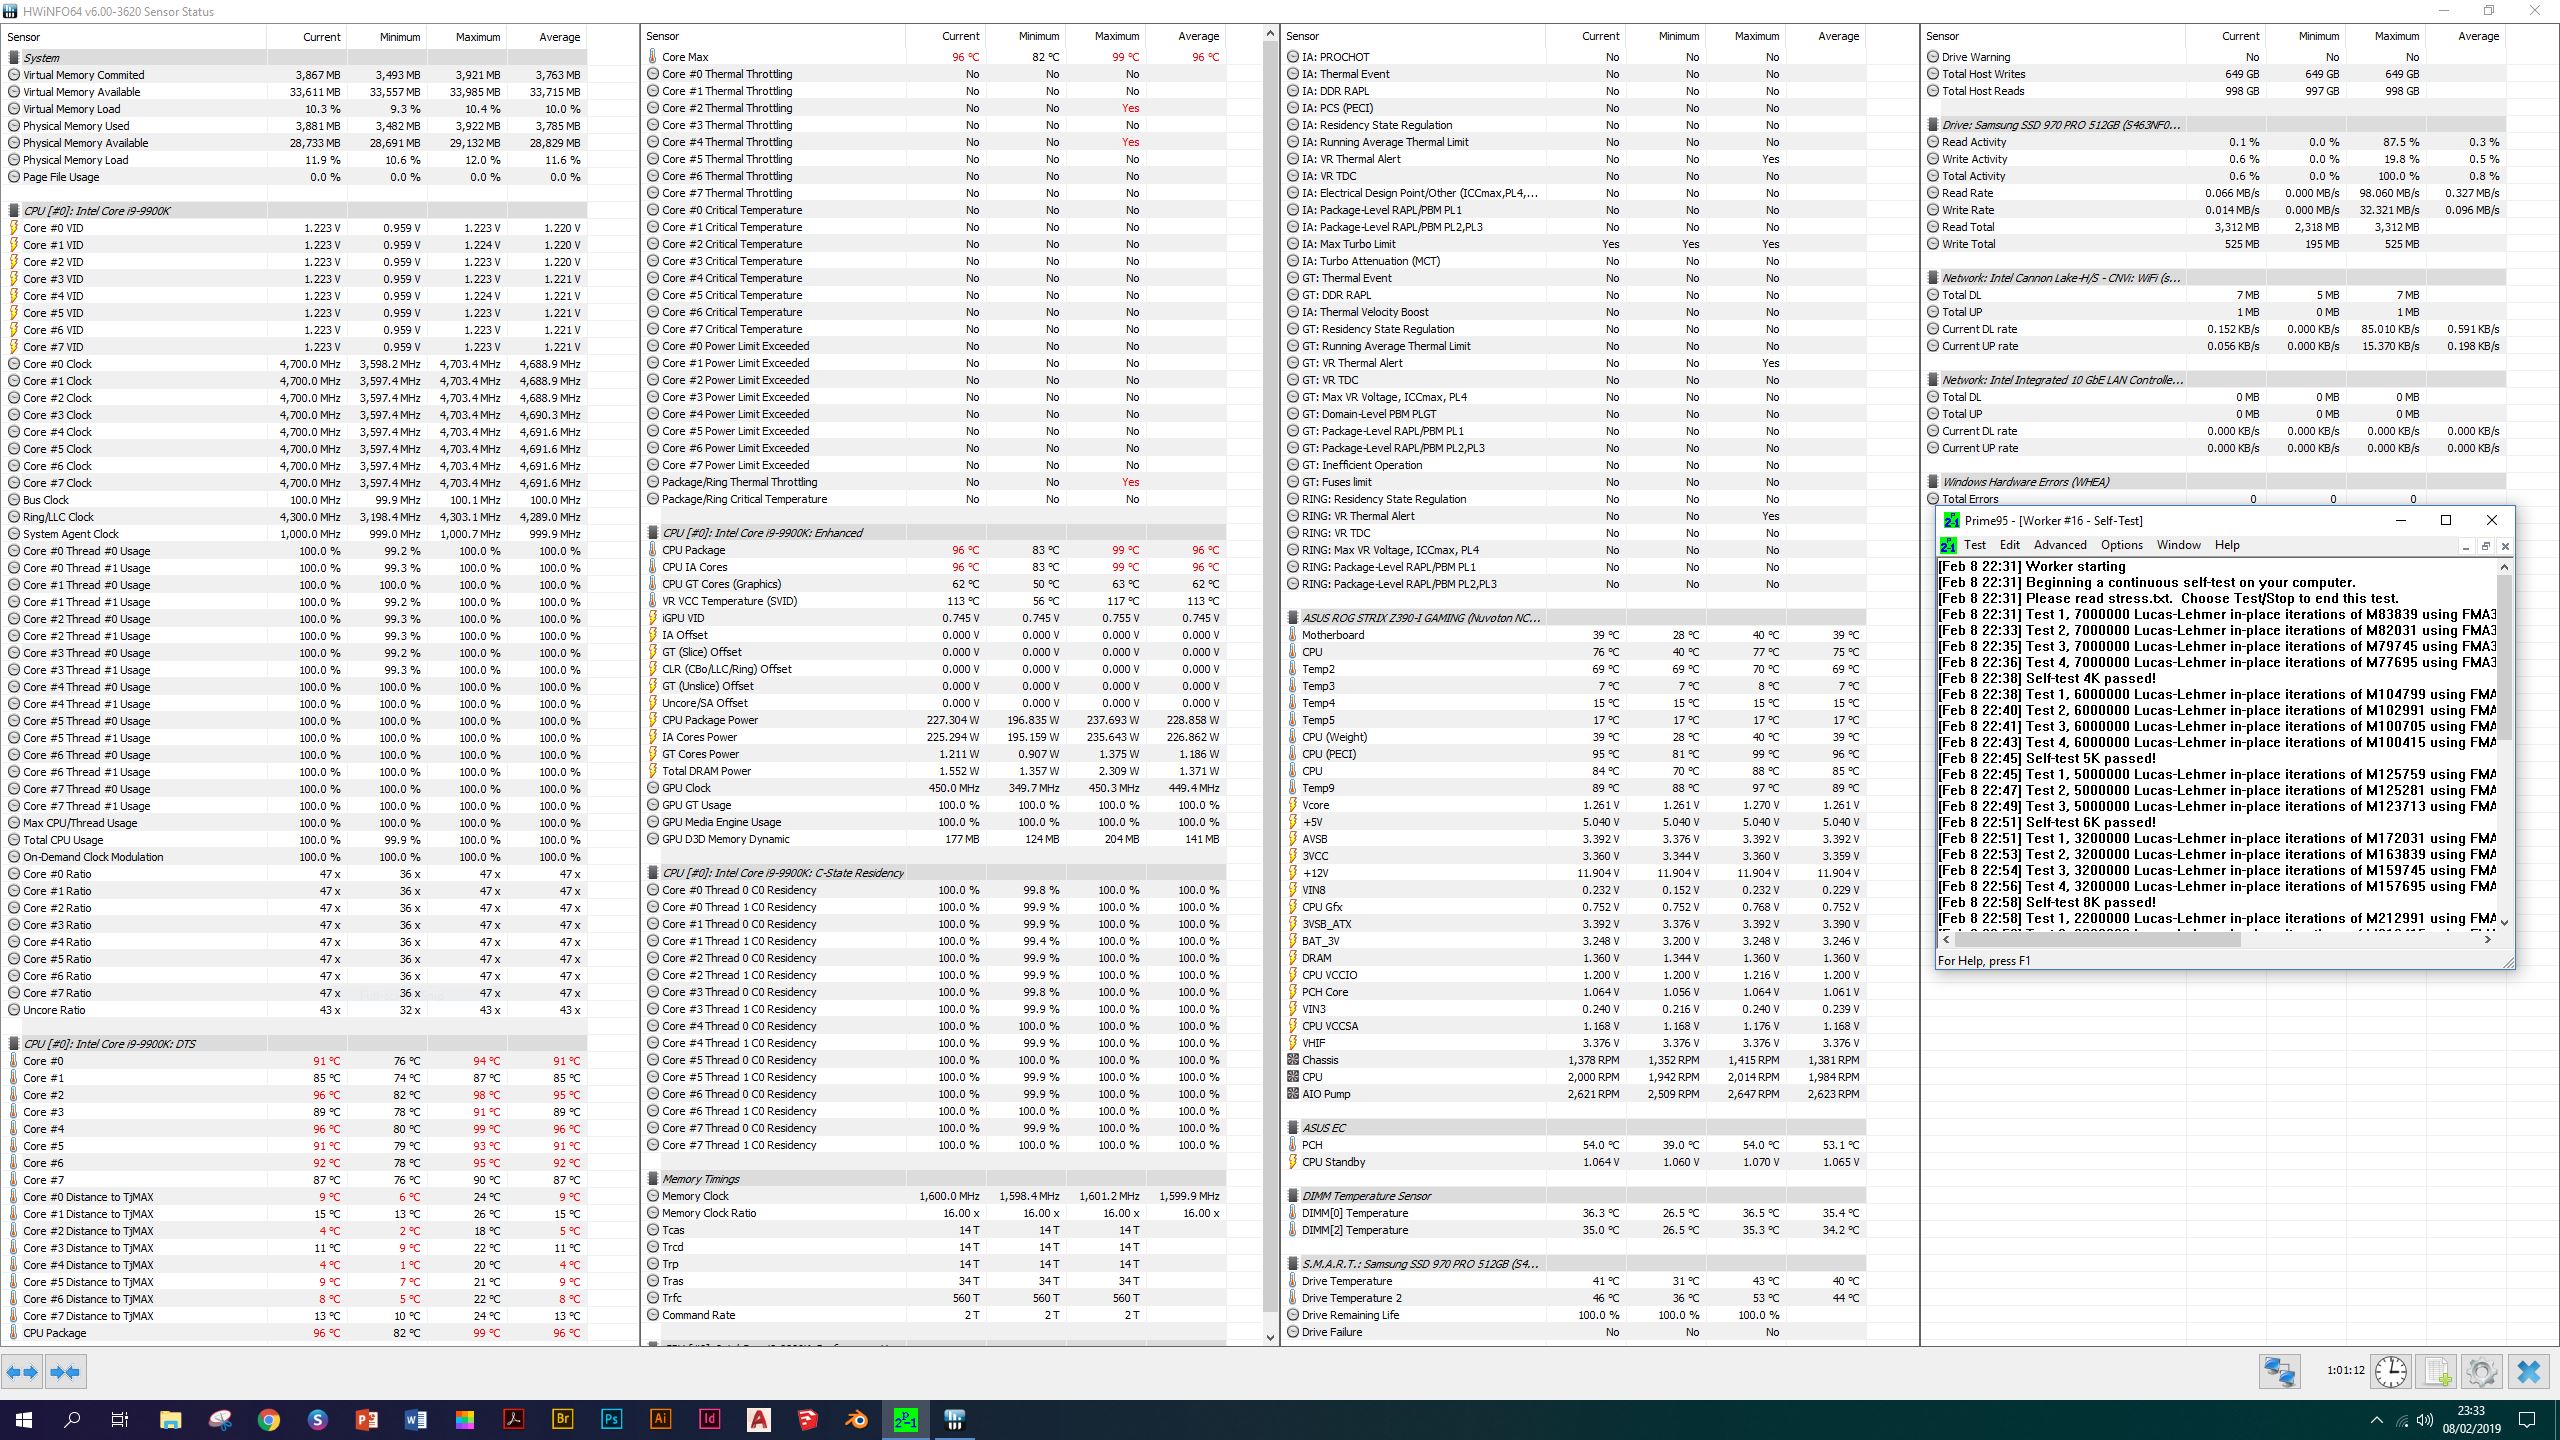
Task: Open Photoshop from the taskbar
Action: pos(611,1419)
